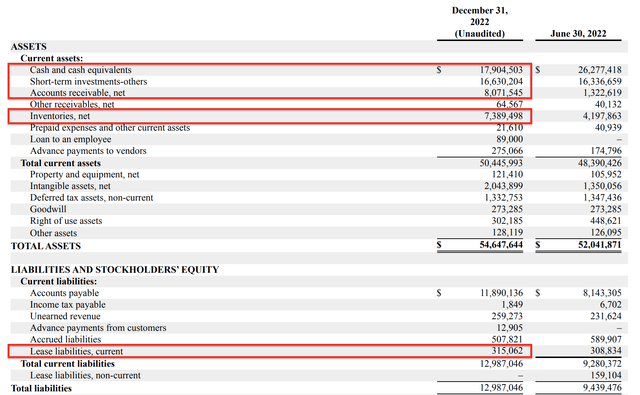
Task: Click 'Other receivables, net' label
Action: click(72, 104)
